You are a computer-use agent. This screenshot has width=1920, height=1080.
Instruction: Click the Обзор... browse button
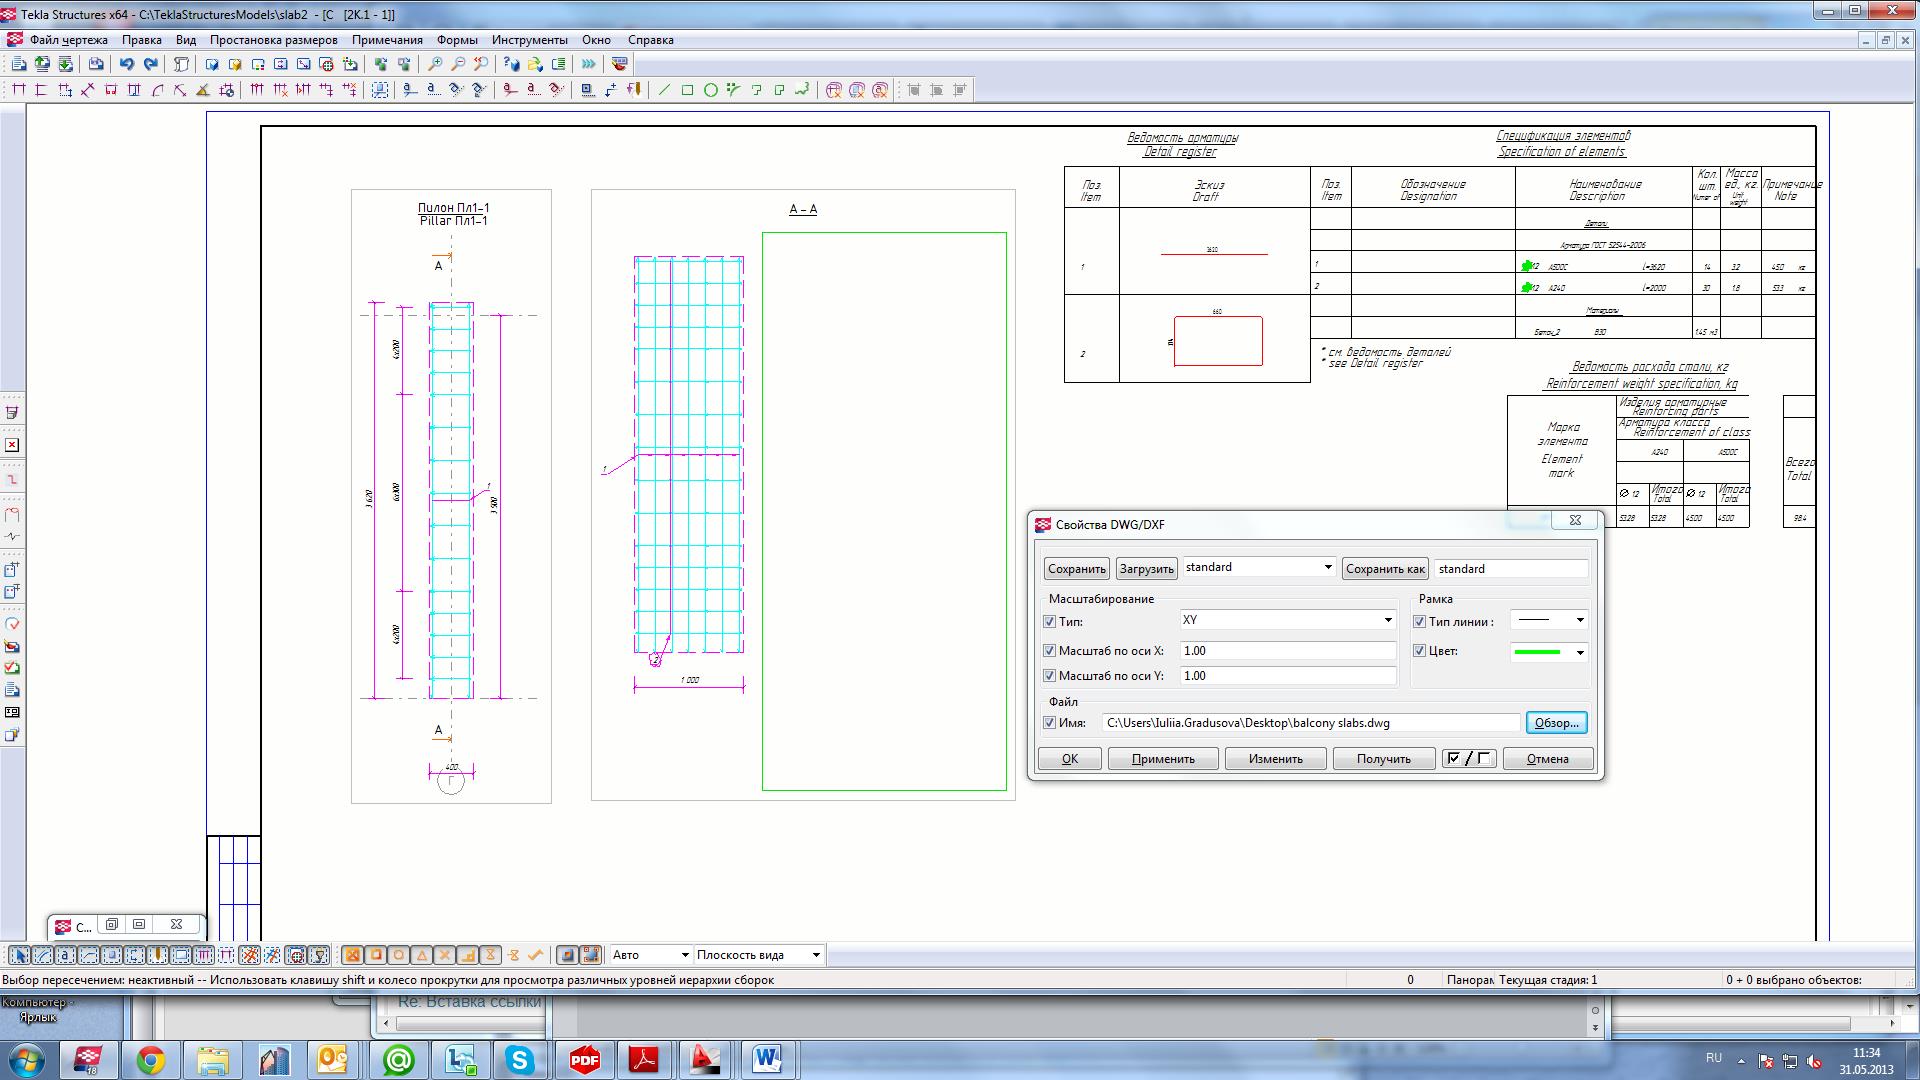(1556, 723)
